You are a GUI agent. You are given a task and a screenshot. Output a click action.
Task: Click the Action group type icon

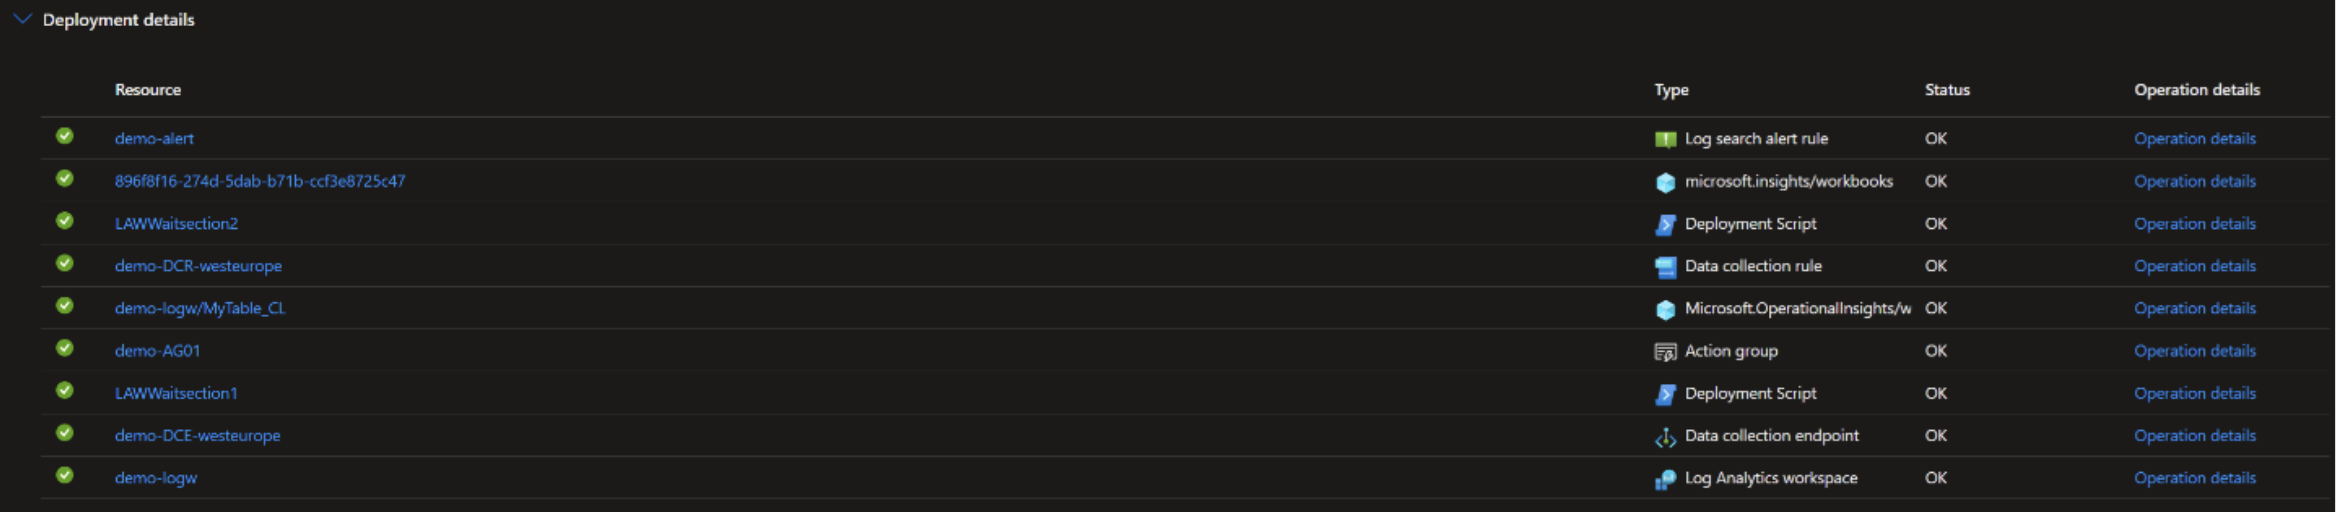tap(1665, 351)
